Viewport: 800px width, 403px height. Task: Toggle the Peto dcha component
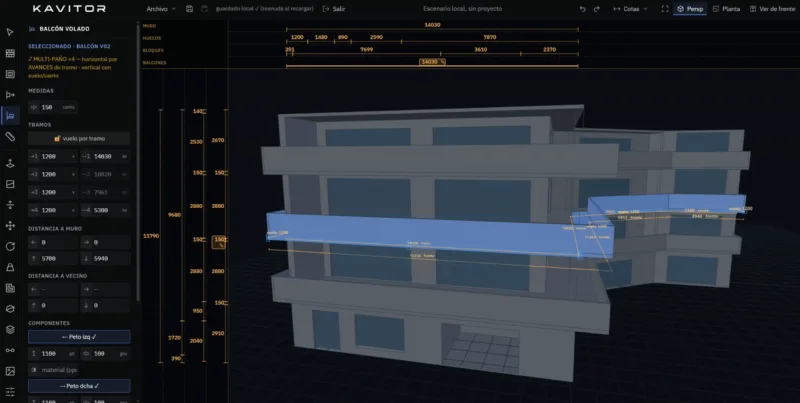pyautogui.click(x=79, y=386)
